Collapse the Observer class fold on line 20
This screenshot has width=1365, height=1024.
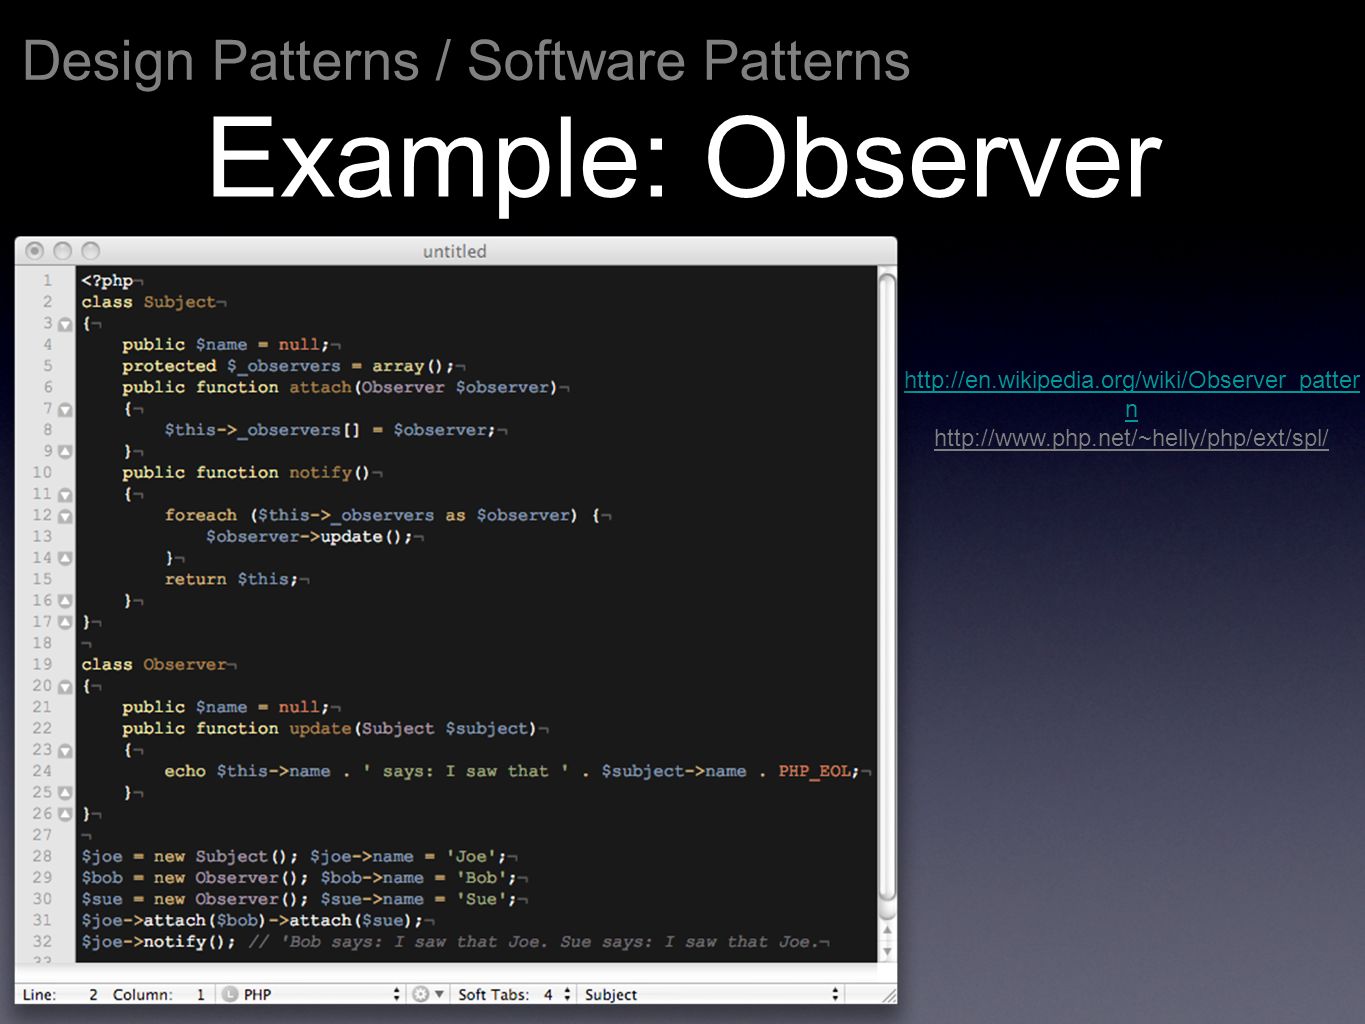point(65,686)
